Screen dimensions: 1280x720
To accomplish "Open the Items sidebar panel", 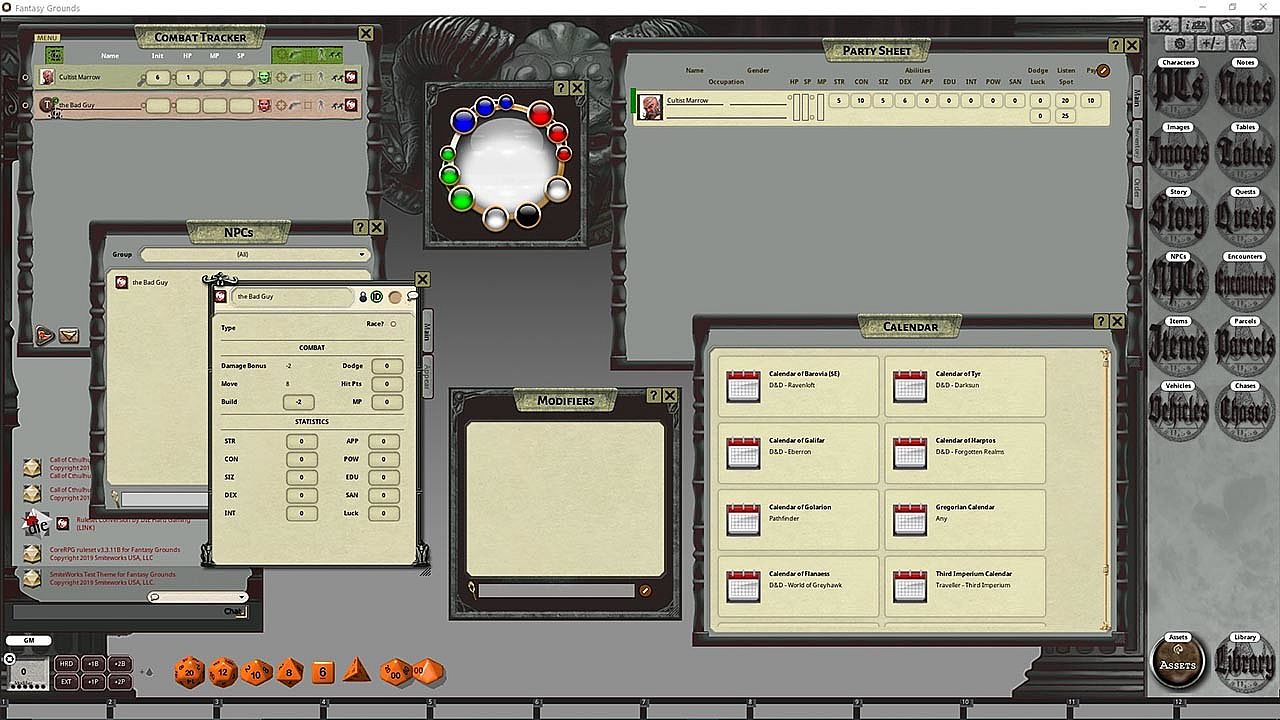I will point(1178,346).
